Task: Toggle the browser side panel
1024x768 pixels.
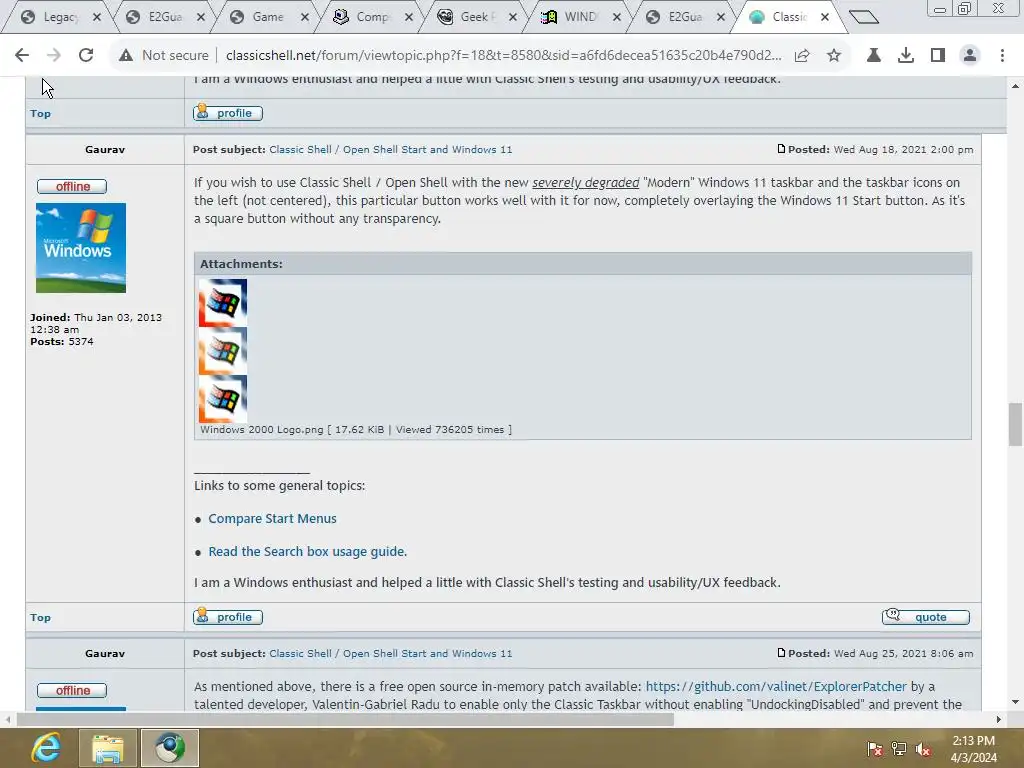Action: point(938,56)
